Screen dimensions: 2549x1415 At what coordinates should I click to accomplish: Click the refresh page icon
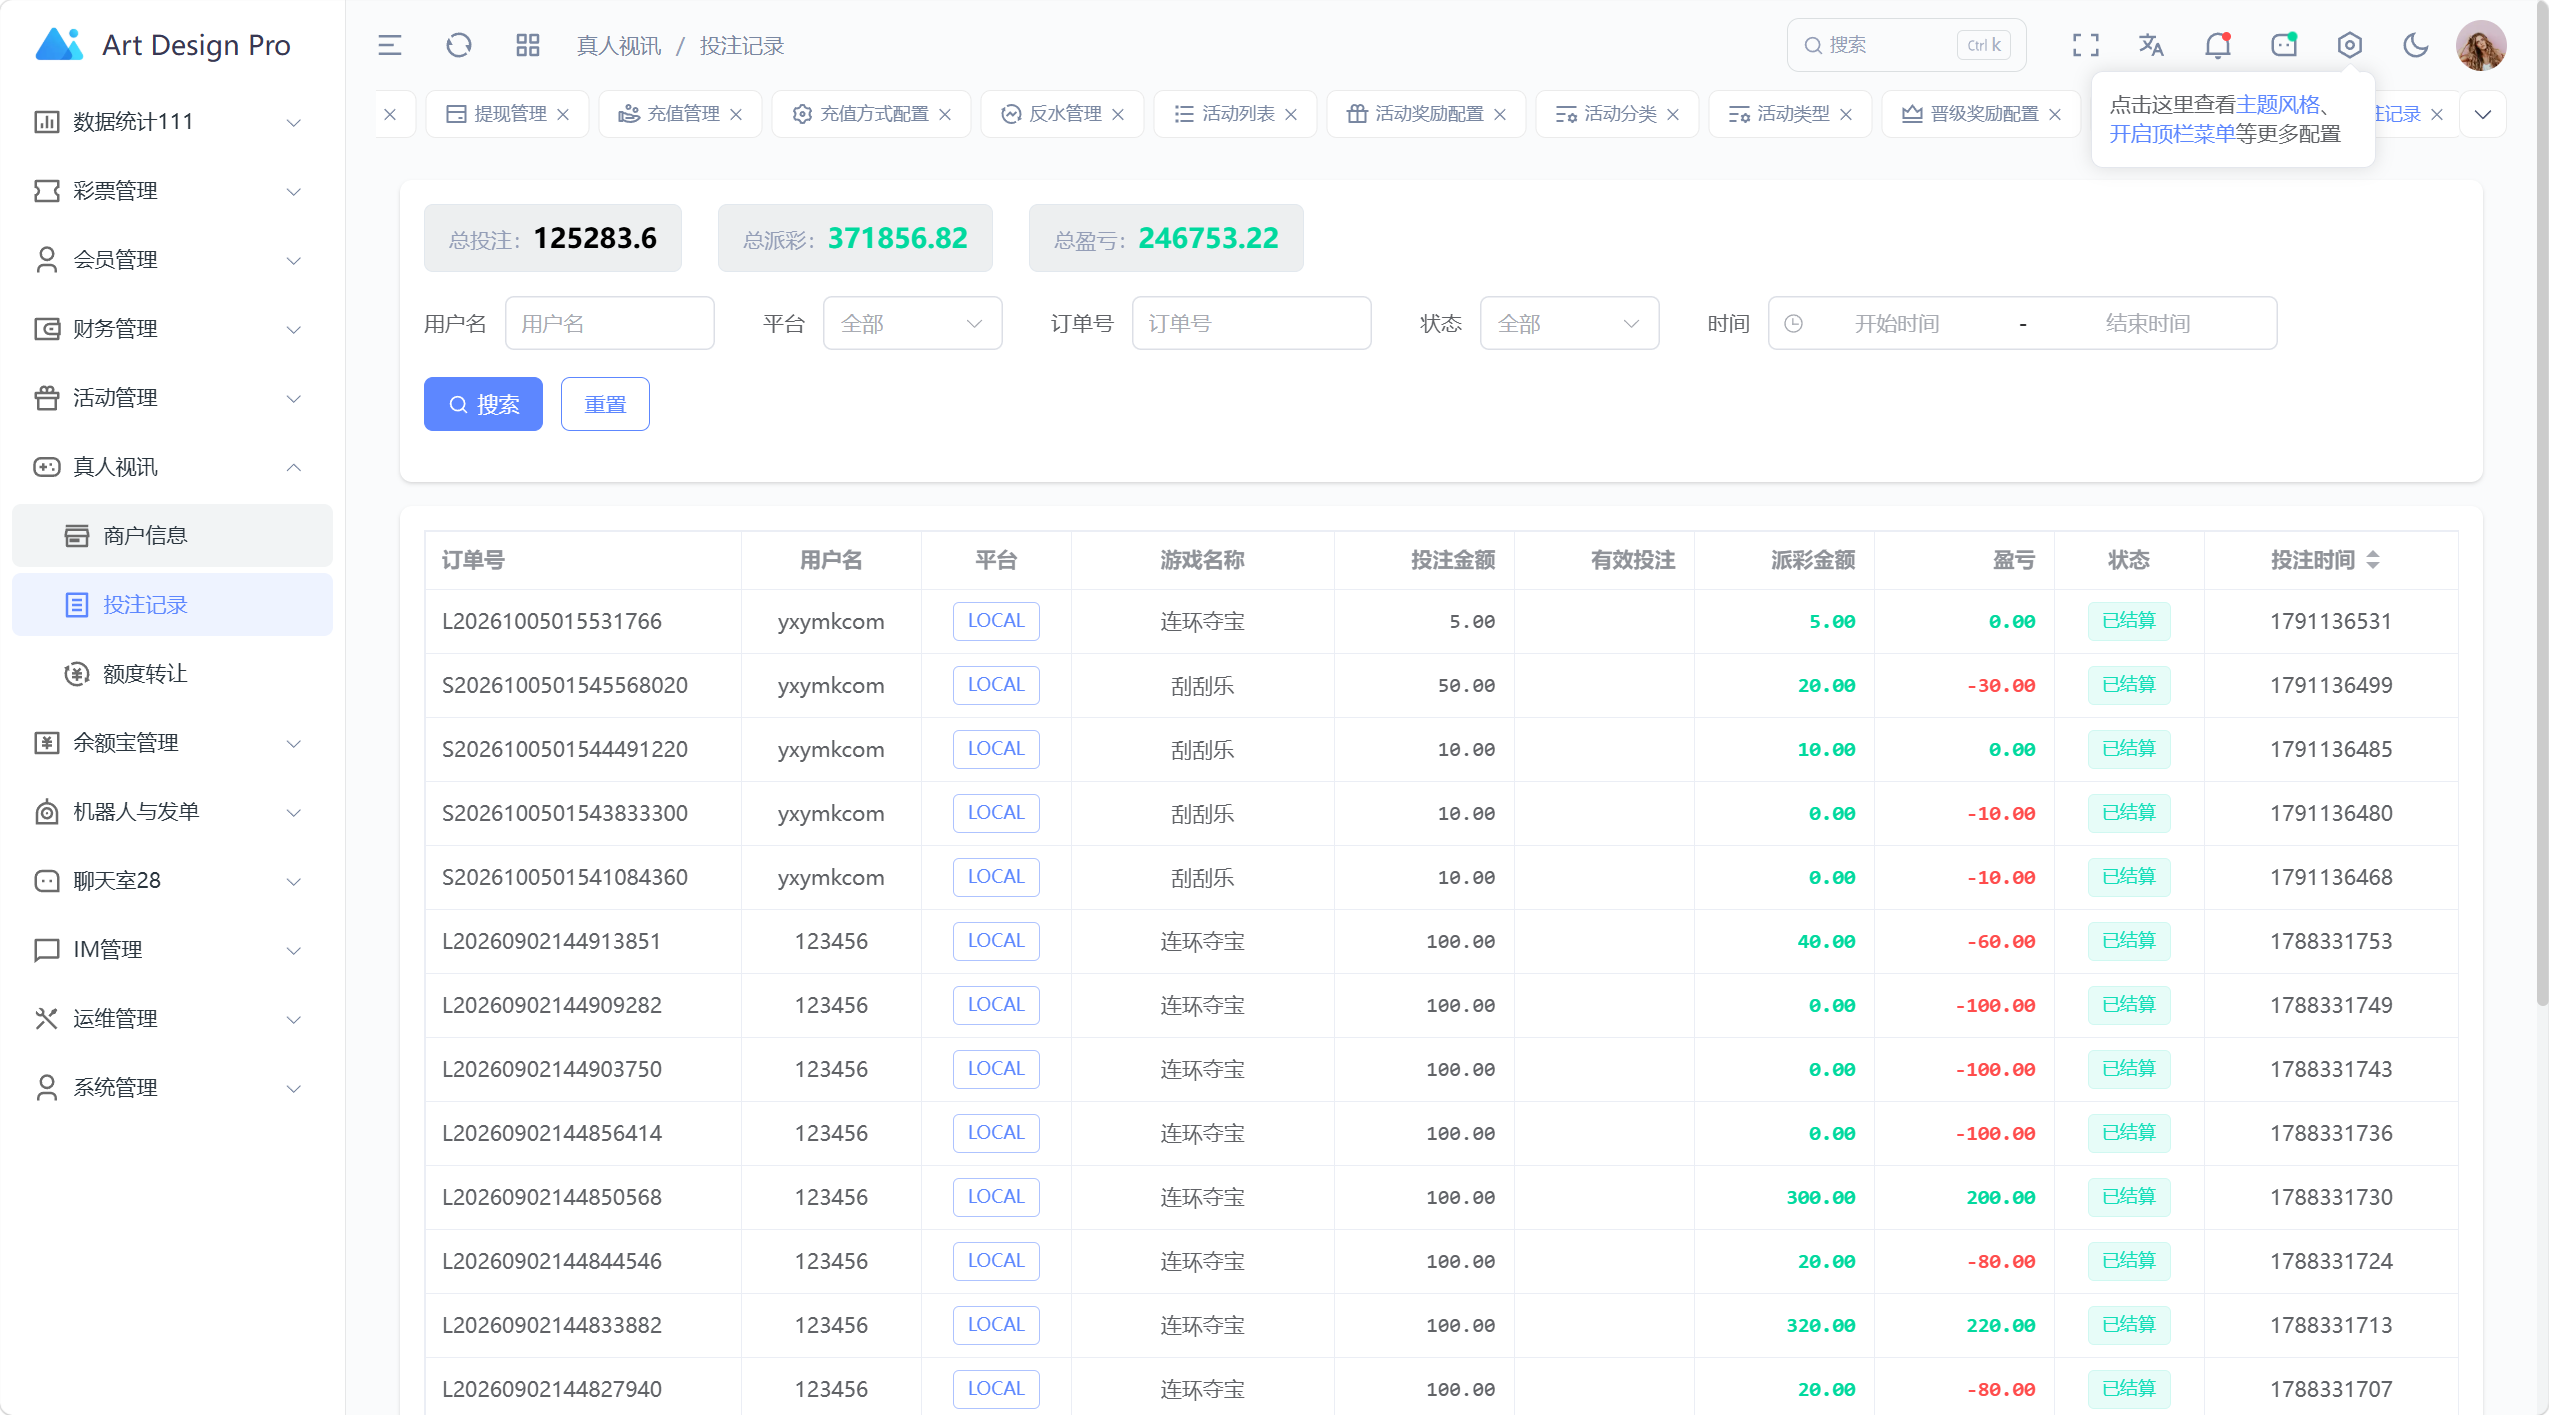(458, 45)
